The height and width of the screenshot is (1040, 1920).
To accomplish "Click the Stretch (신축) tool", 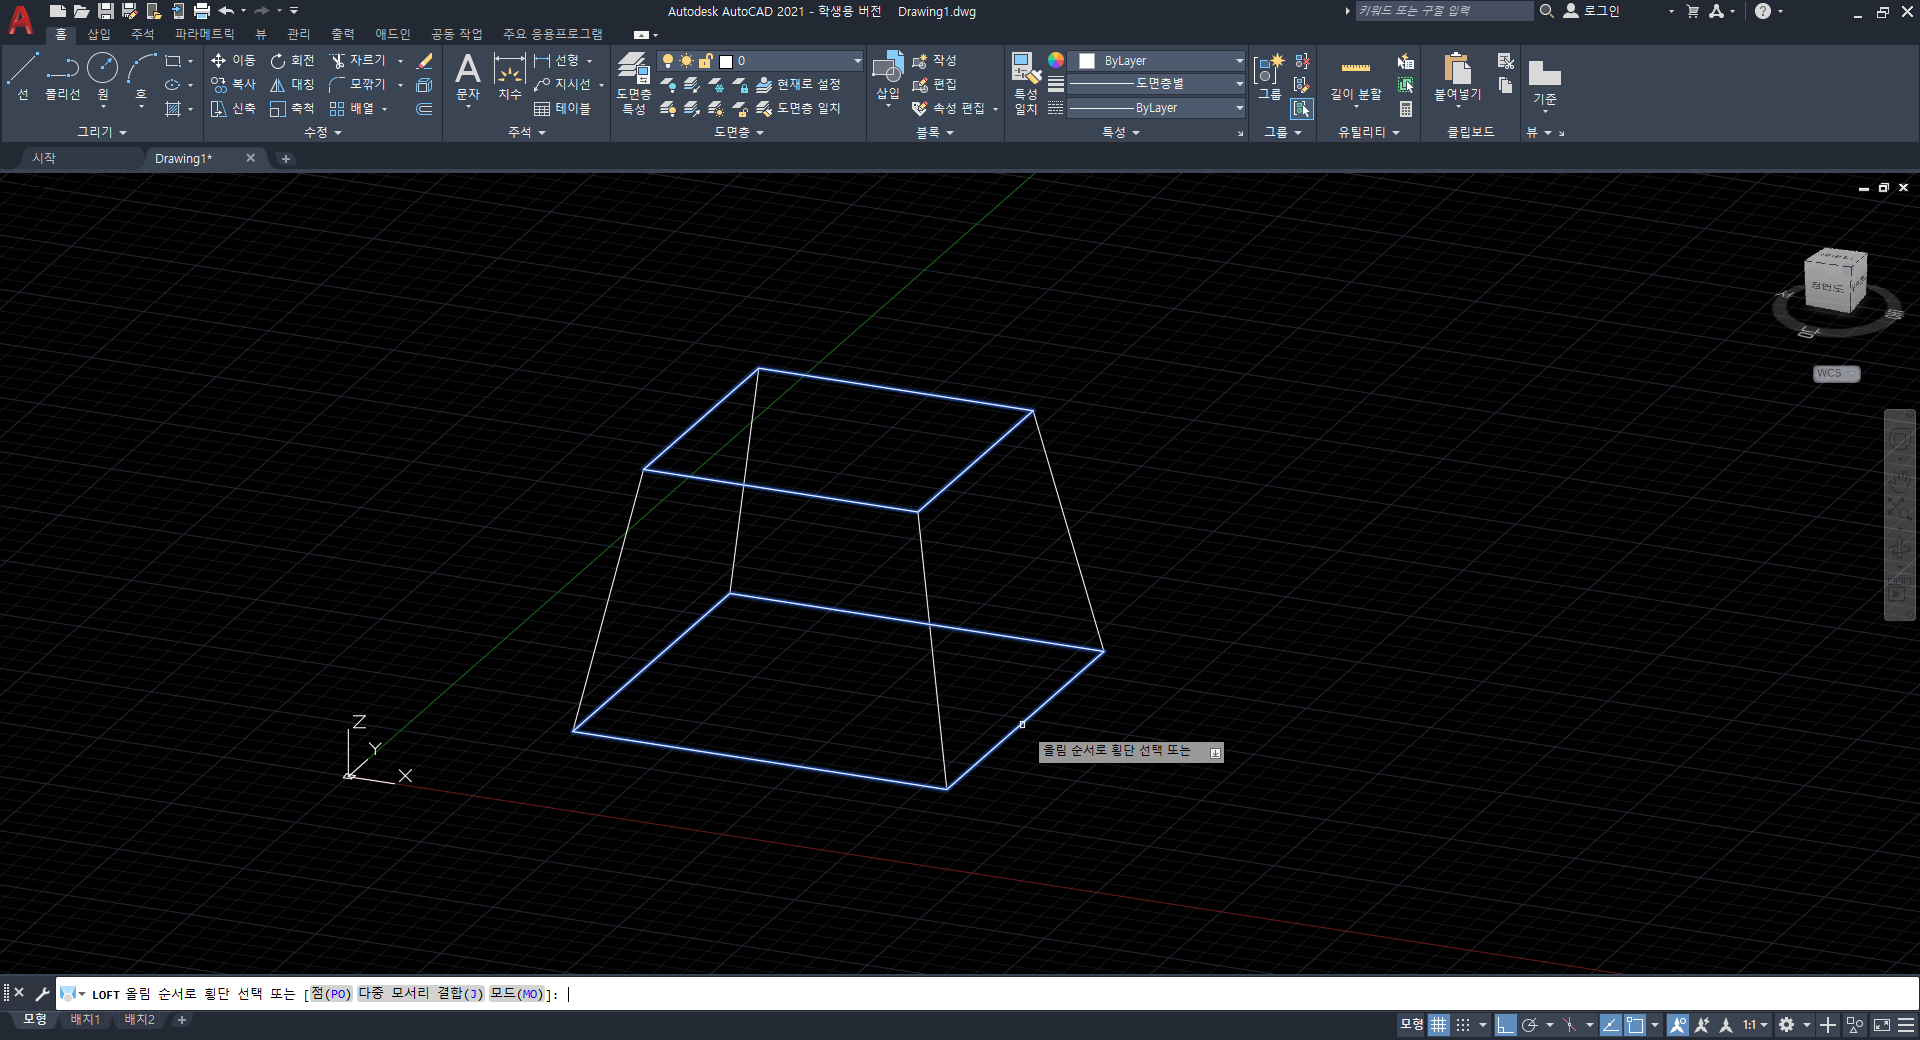I will click(233, 108).
